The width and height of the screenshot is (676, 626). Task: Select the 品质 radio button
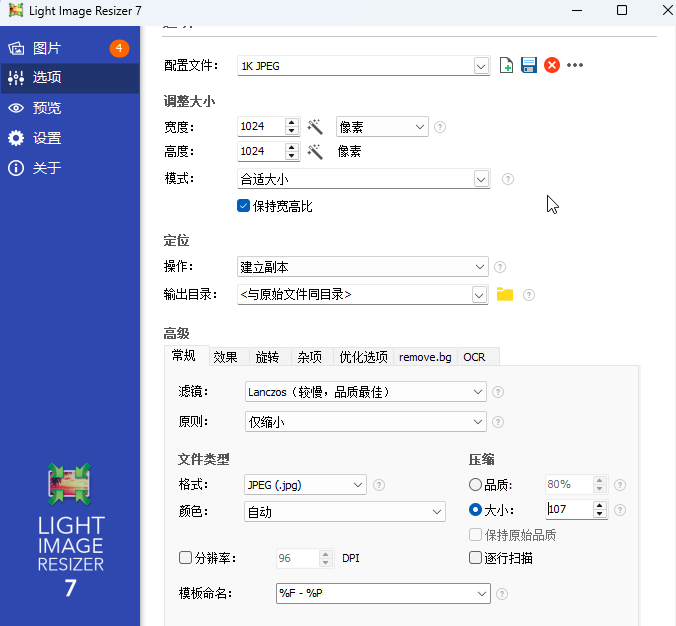coord(475,485)
